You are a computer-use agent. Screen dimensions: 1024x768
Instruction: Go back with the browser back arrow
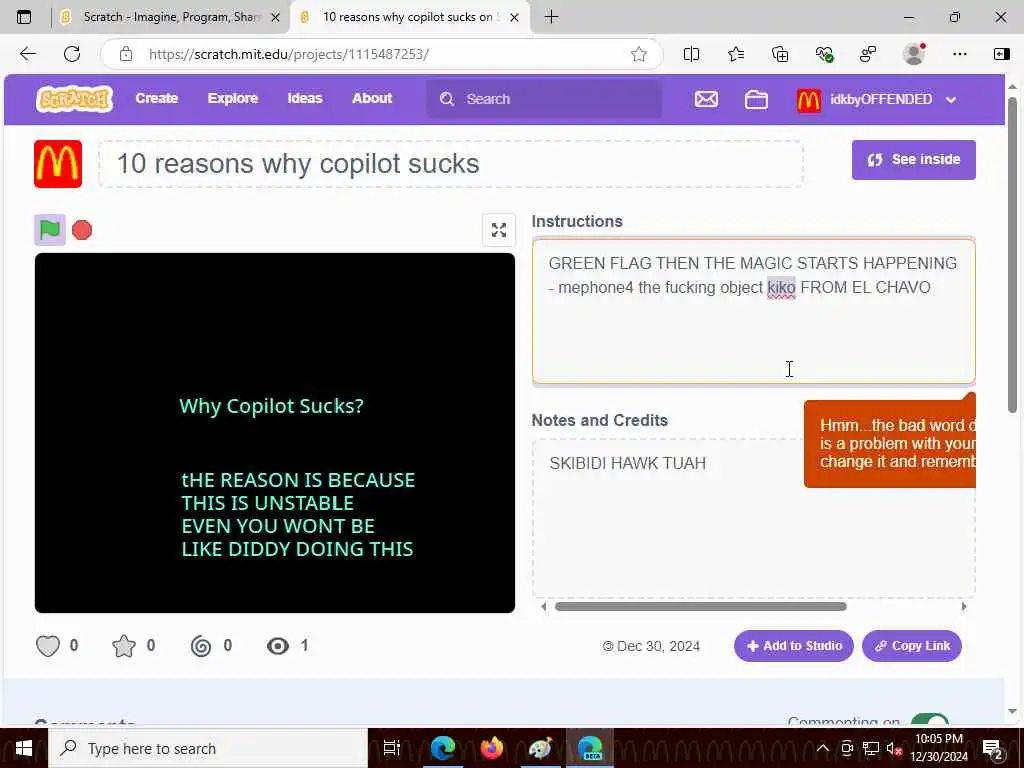28,54
